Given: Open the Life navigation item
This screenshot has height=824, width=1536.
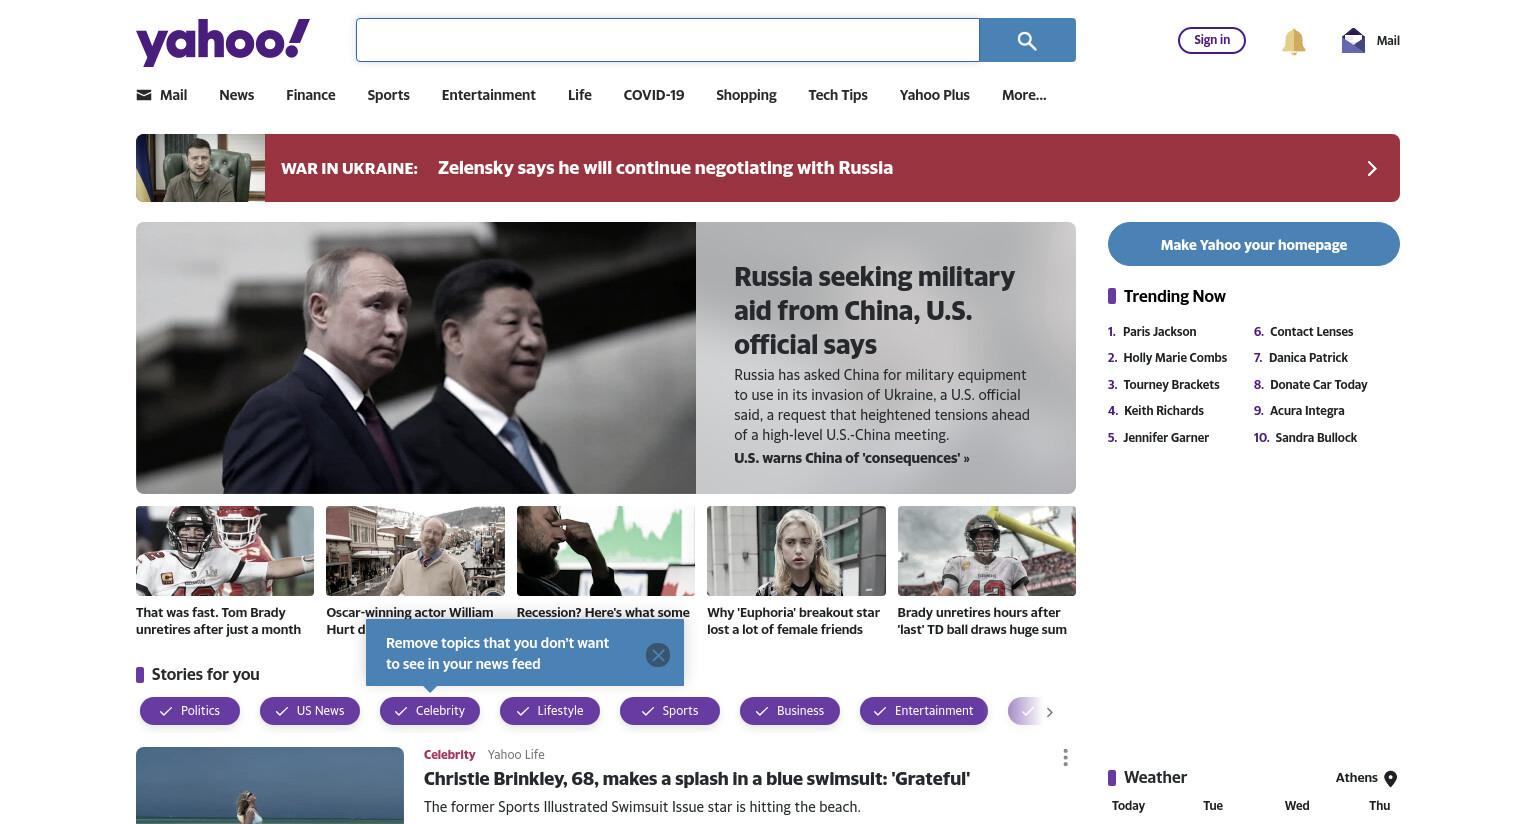Looking at the screenshot, I should (x=580, y=95).
